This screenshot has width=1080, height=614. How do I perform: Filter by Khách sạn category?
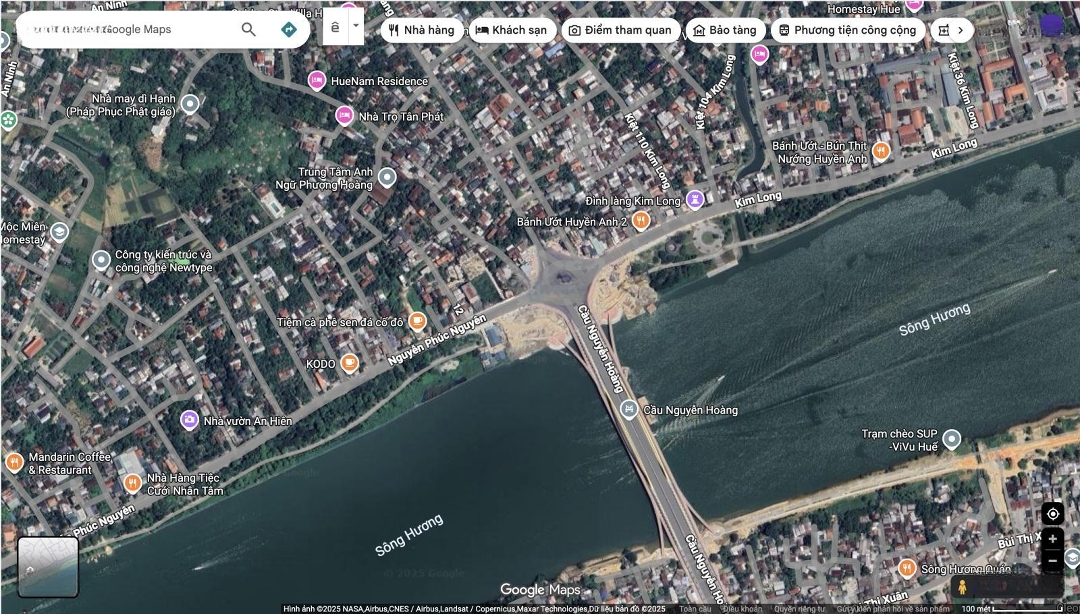pos(511,30)
